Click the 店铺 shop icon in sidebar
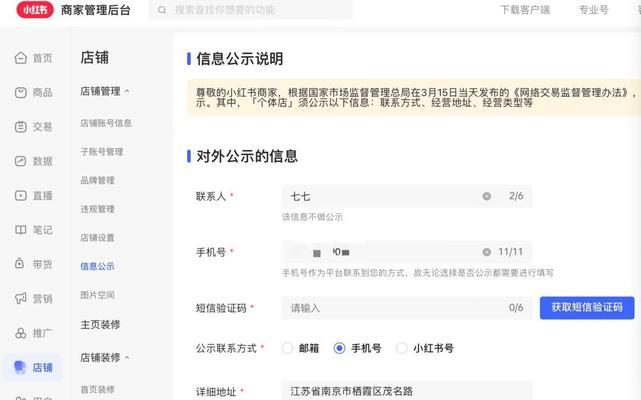This screenshot has height=400, width=641. [x=20, y=367]
